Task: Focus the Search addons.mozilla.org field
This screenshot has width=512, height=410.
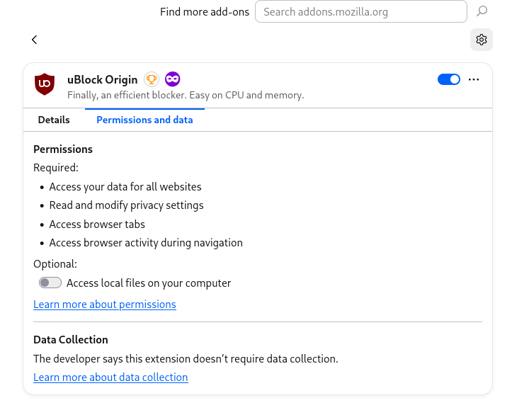Action: pyautogui.click(x=361, y=12)
